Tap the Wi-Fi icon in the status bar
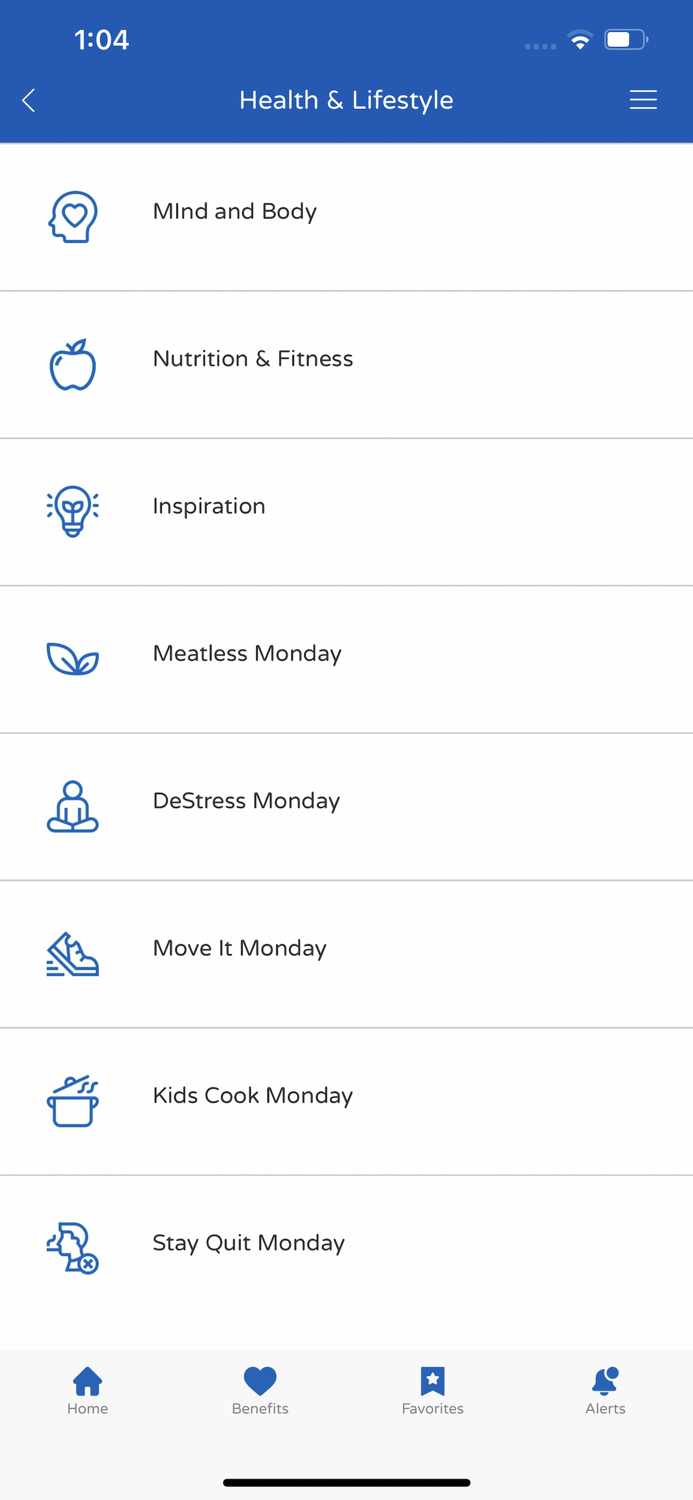Viewport: 693px width, 1500px height. click(582, 39)
